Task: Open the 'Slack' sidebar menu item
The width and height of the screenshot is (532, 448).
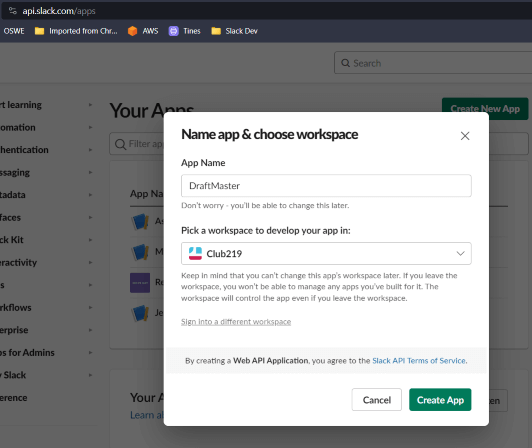Action: coord(13,375)
